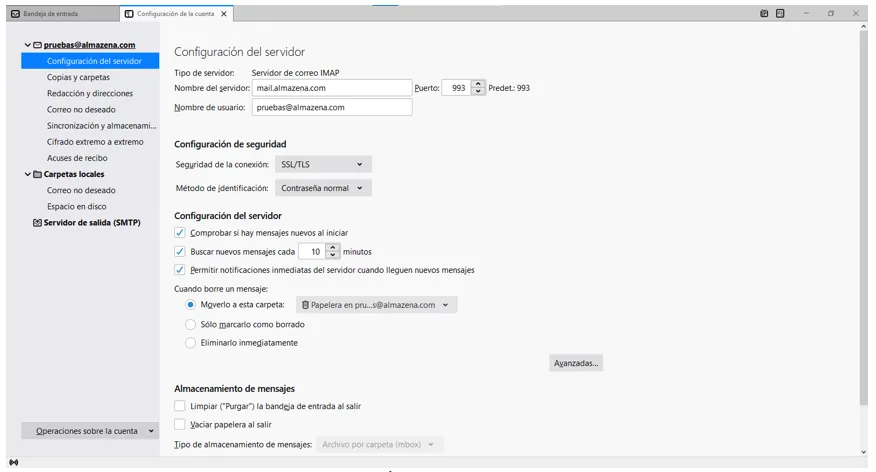876x472 pixels.
Task: Enable Vaciar papelera al salir
Action: pos(179,425)
